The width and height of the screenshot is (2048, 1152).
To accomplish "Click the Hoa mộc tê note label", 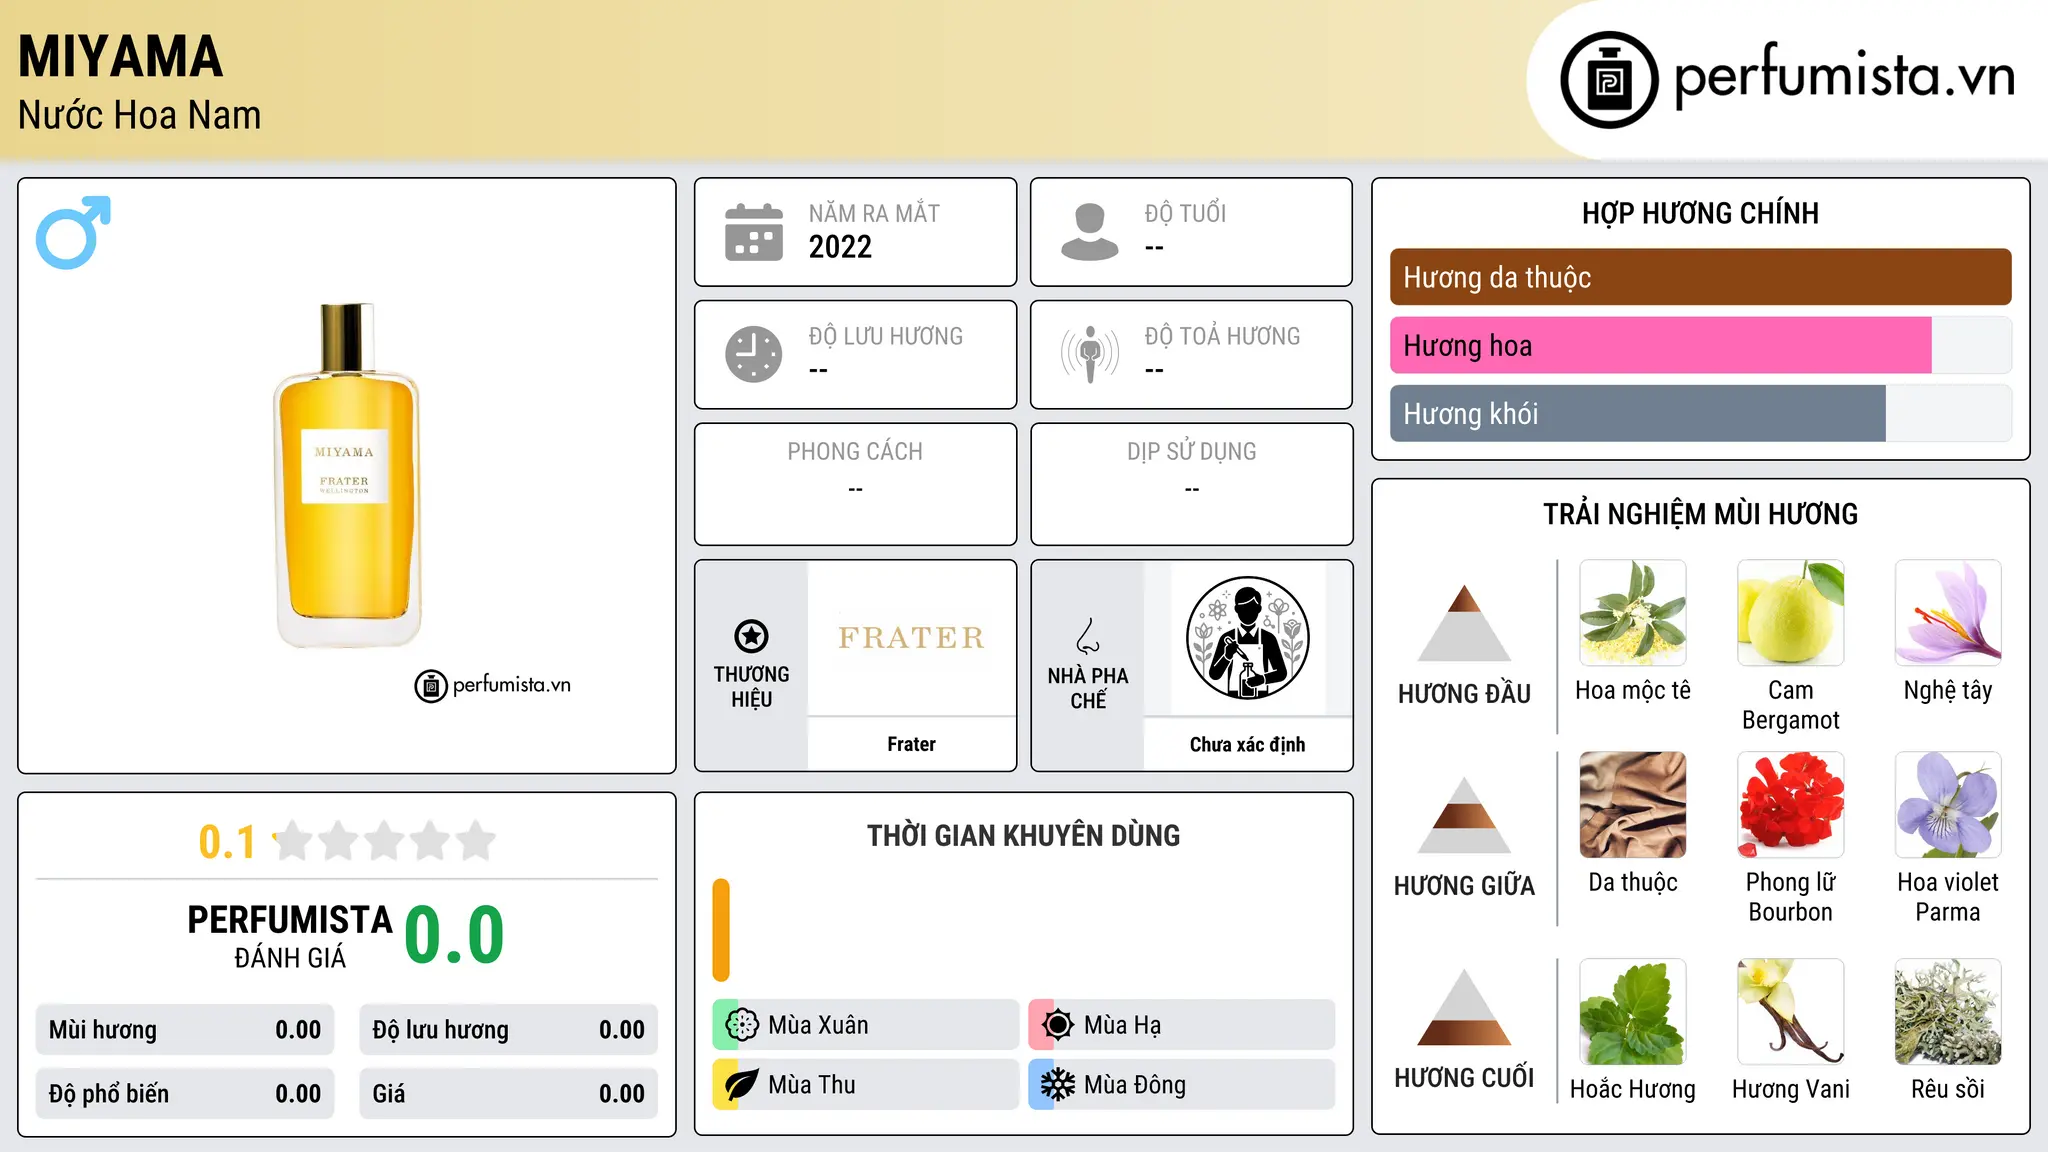I will pyautogui.click(x=1632, y=690).
